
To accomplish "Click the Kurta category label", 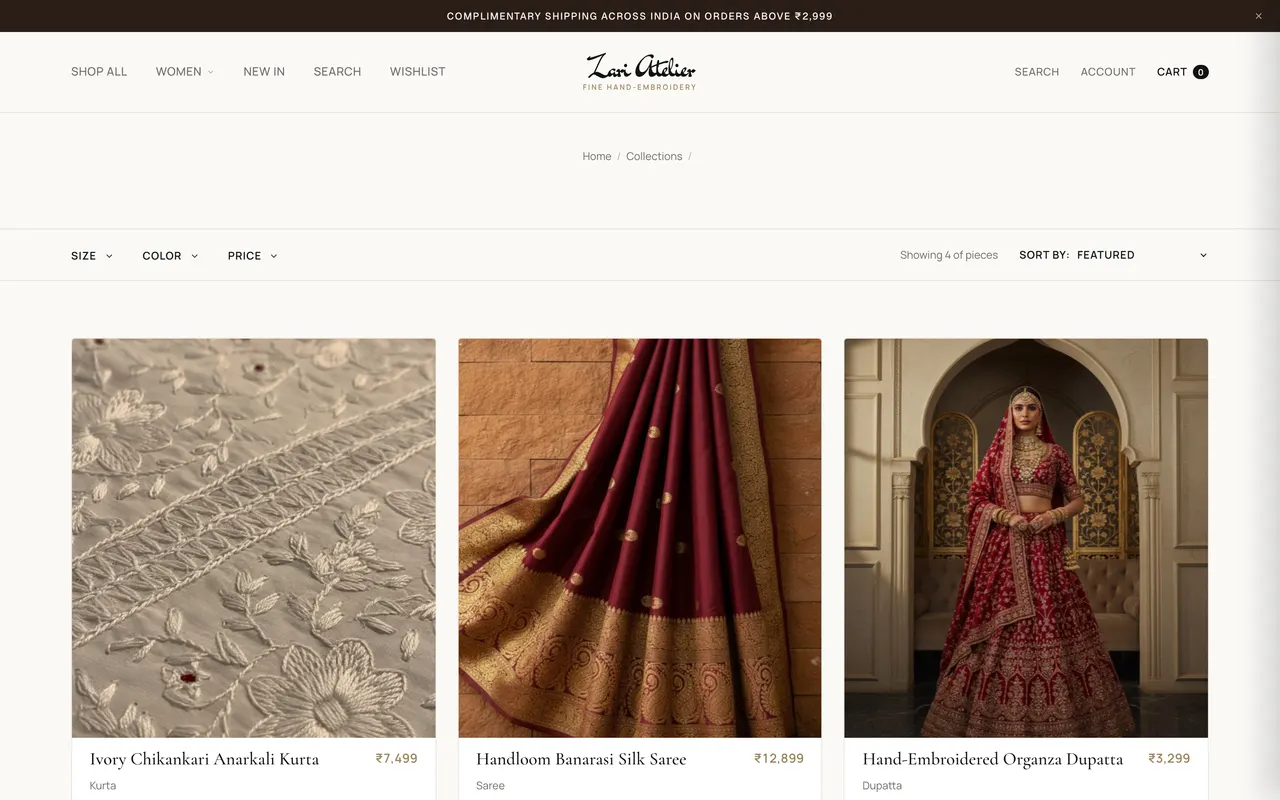I will [103, 785].
